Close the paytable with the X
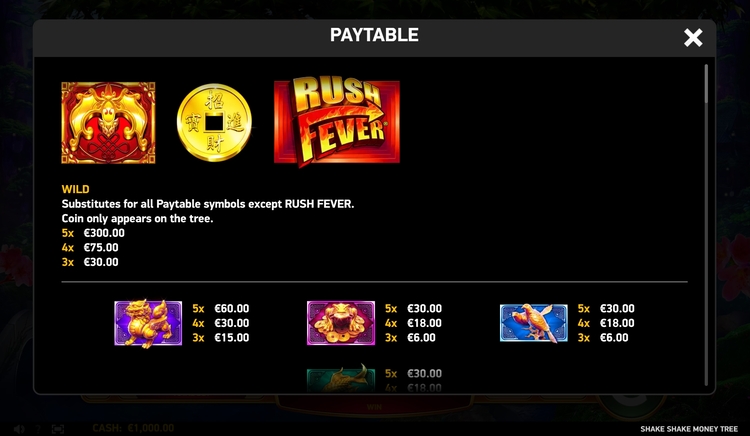The height and width of the screenshot is (436, 750). coord(693,37)
